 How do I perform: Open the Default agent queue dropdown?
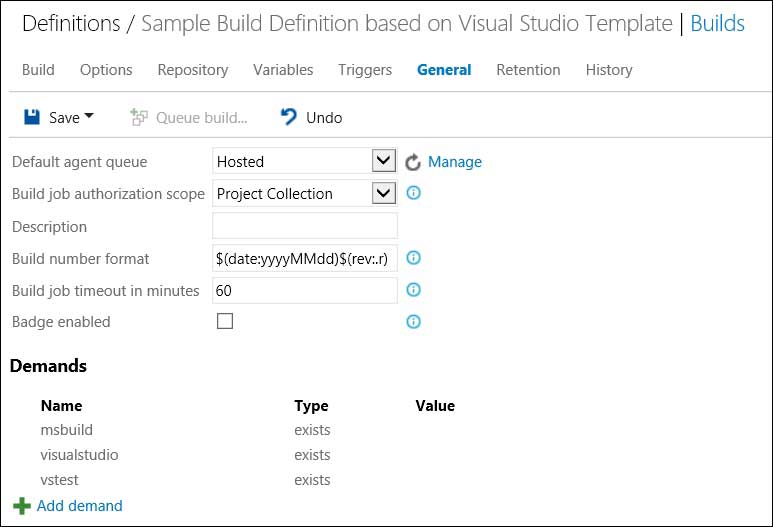click(x=384, y=161)
